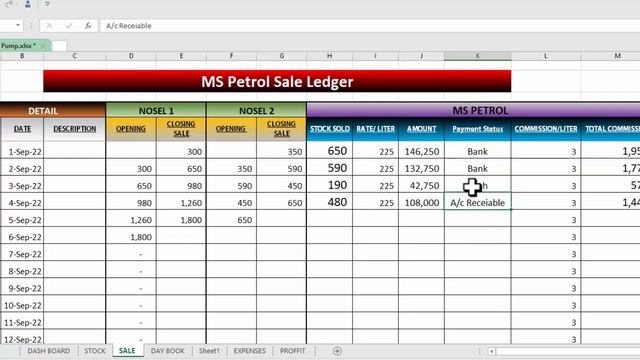Click the NOSEL 2 header cell

coord(256,111)
